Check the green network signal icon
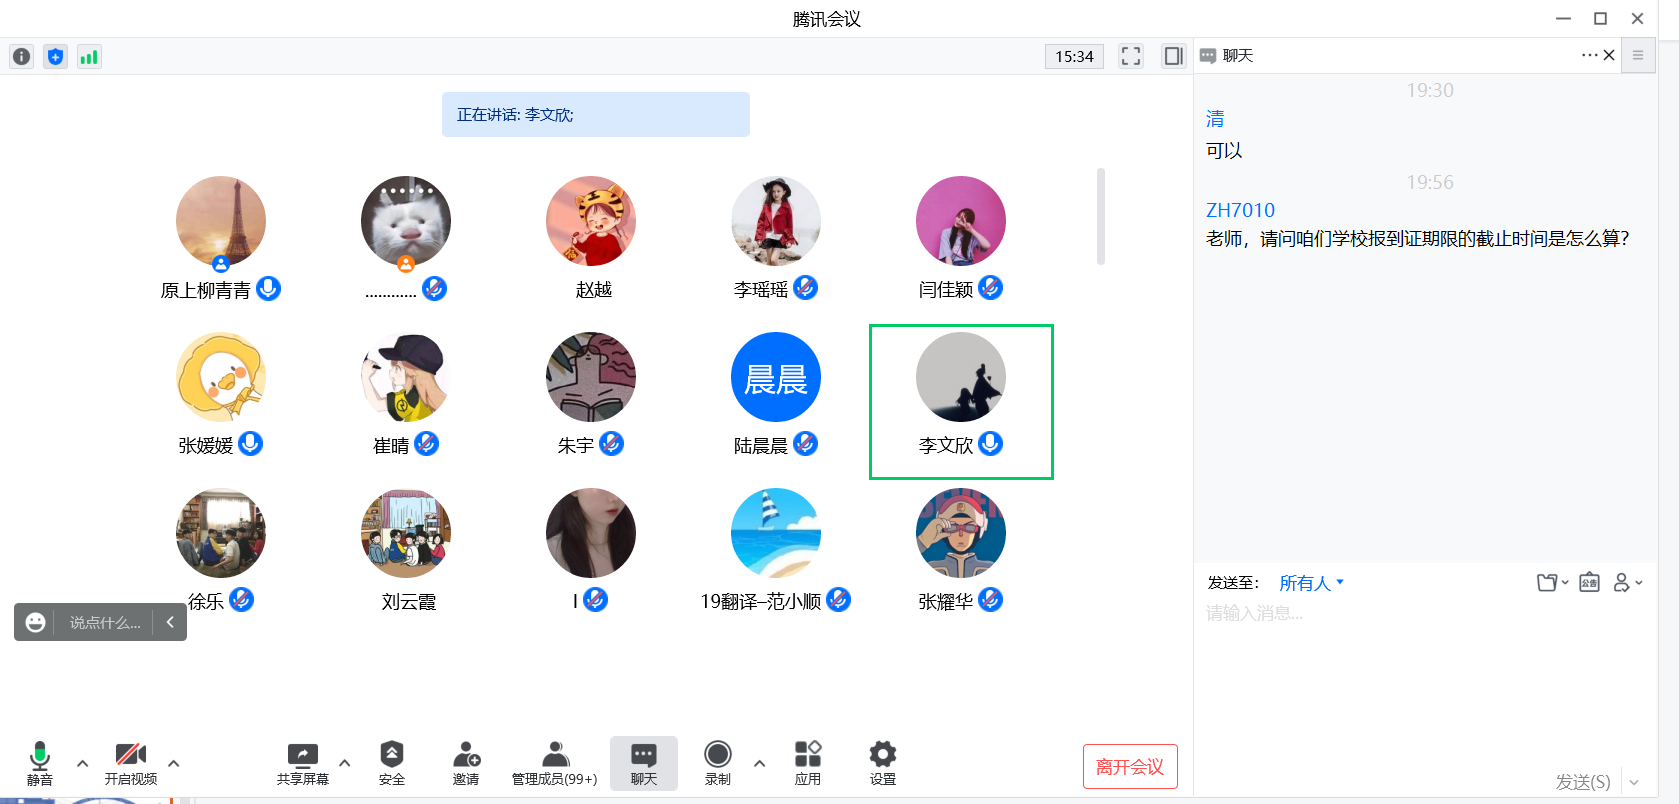 click(x=89, y=57)
